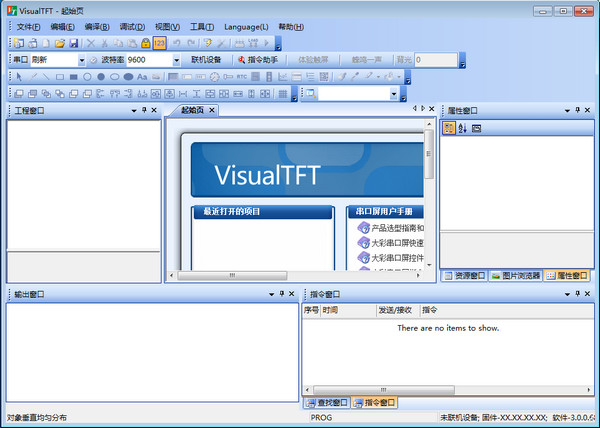
Task: Open the 指令窗口 title bar options arrow
Action: pyautogui.click(x=567, y=294)
